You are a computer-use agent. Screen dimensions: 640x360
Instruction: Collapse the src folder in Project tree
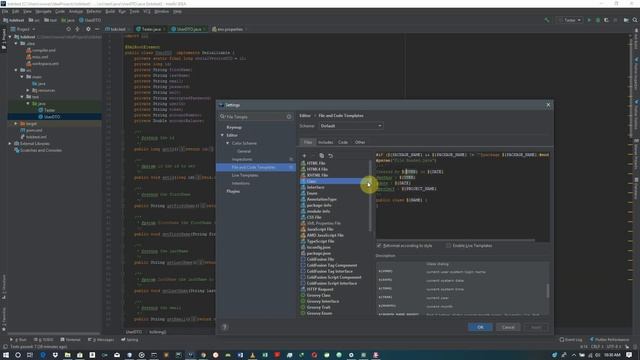(x=16, y=70)
